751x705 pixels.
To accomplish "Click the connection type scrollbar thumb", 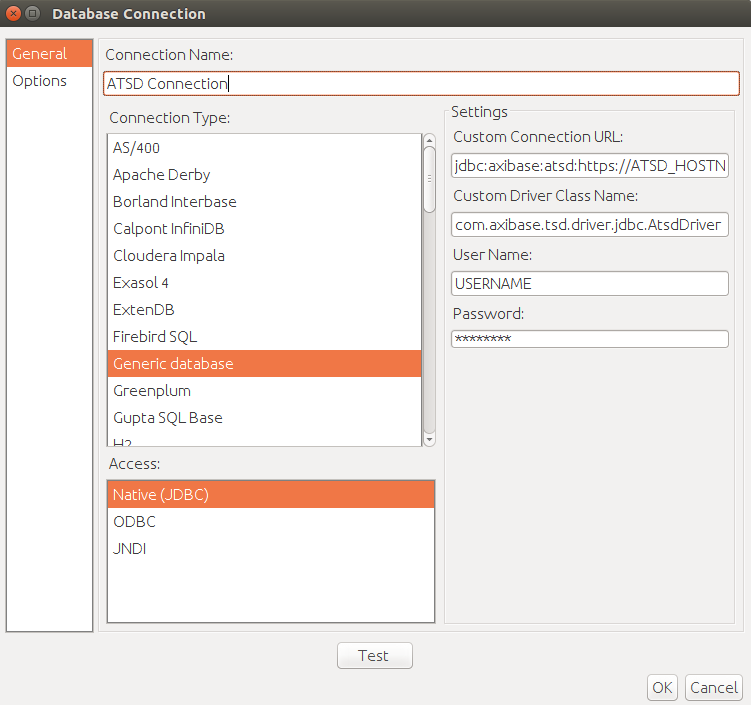I will click(x=430, y=179).
